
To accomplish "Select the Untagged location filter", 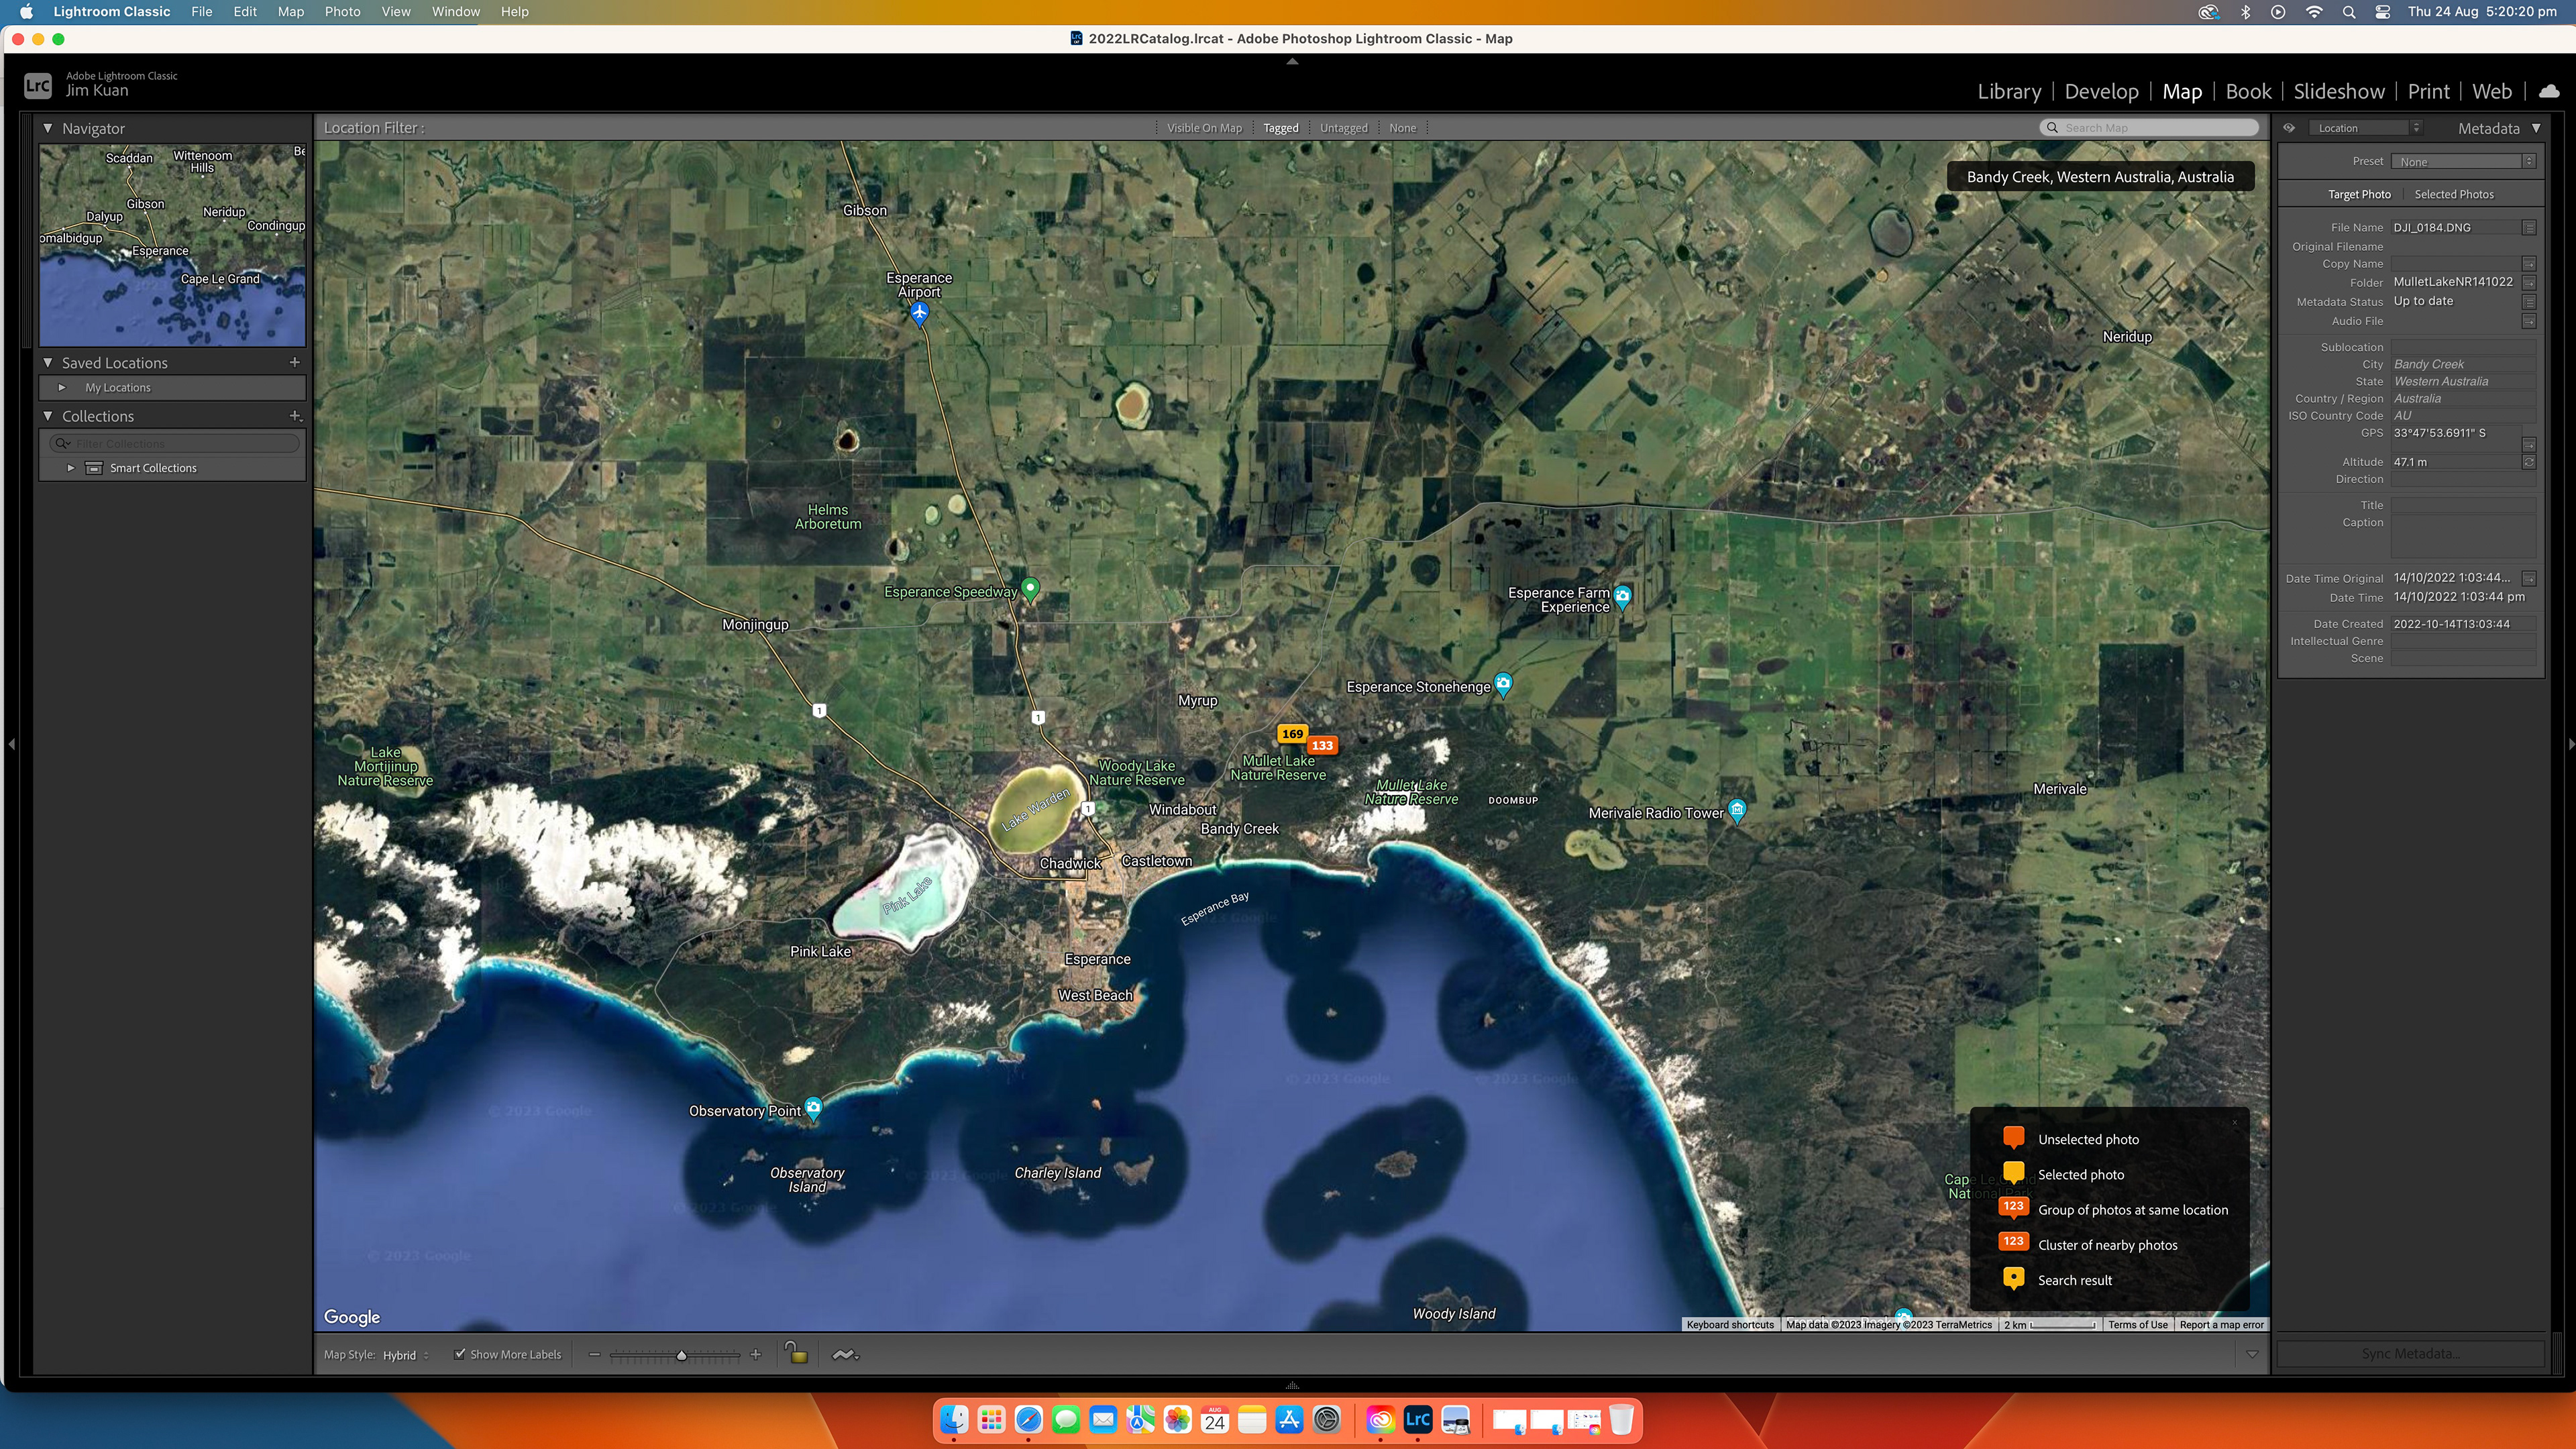I will (1343, 128).
